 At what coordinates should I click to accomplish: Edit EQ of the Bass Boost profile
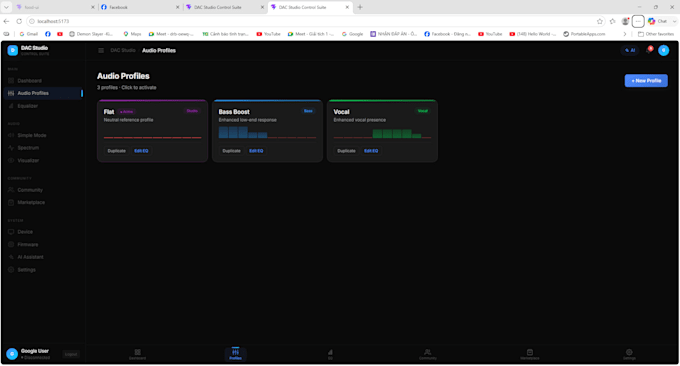[x=256, y=151]
